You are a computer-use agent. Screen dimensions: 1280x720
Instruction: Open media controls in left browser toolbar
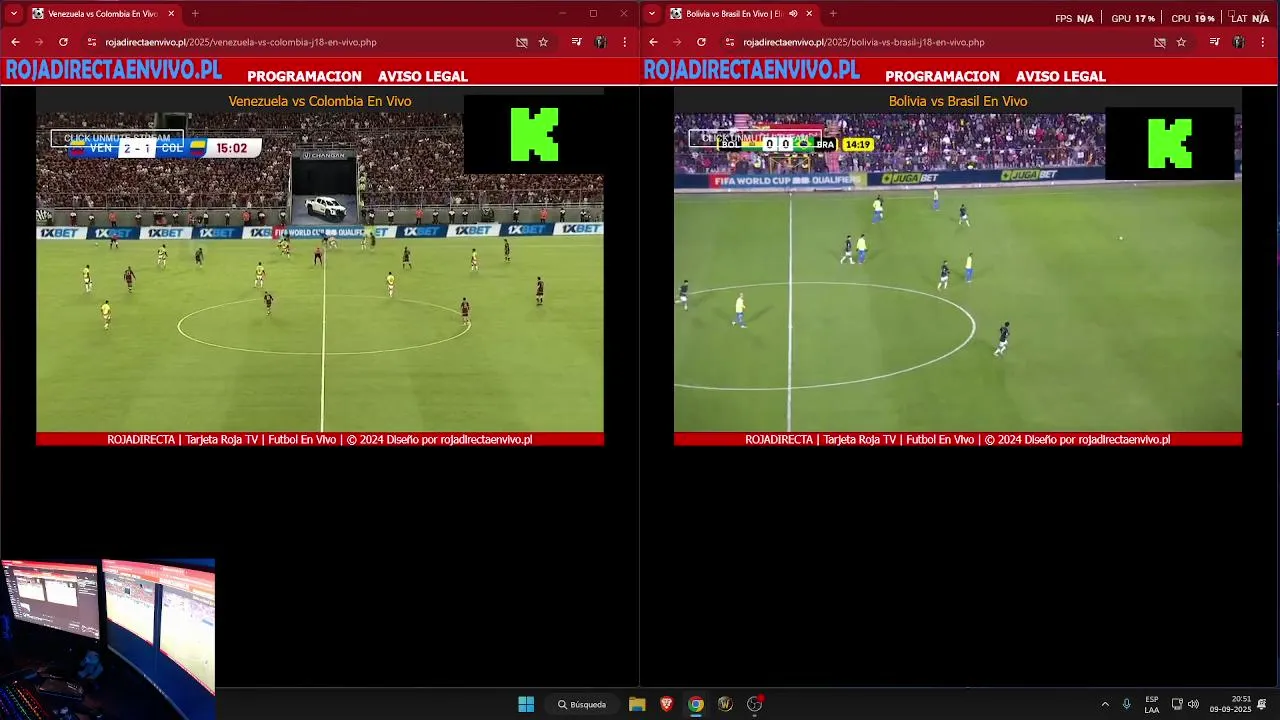click(x=576, y=42)
